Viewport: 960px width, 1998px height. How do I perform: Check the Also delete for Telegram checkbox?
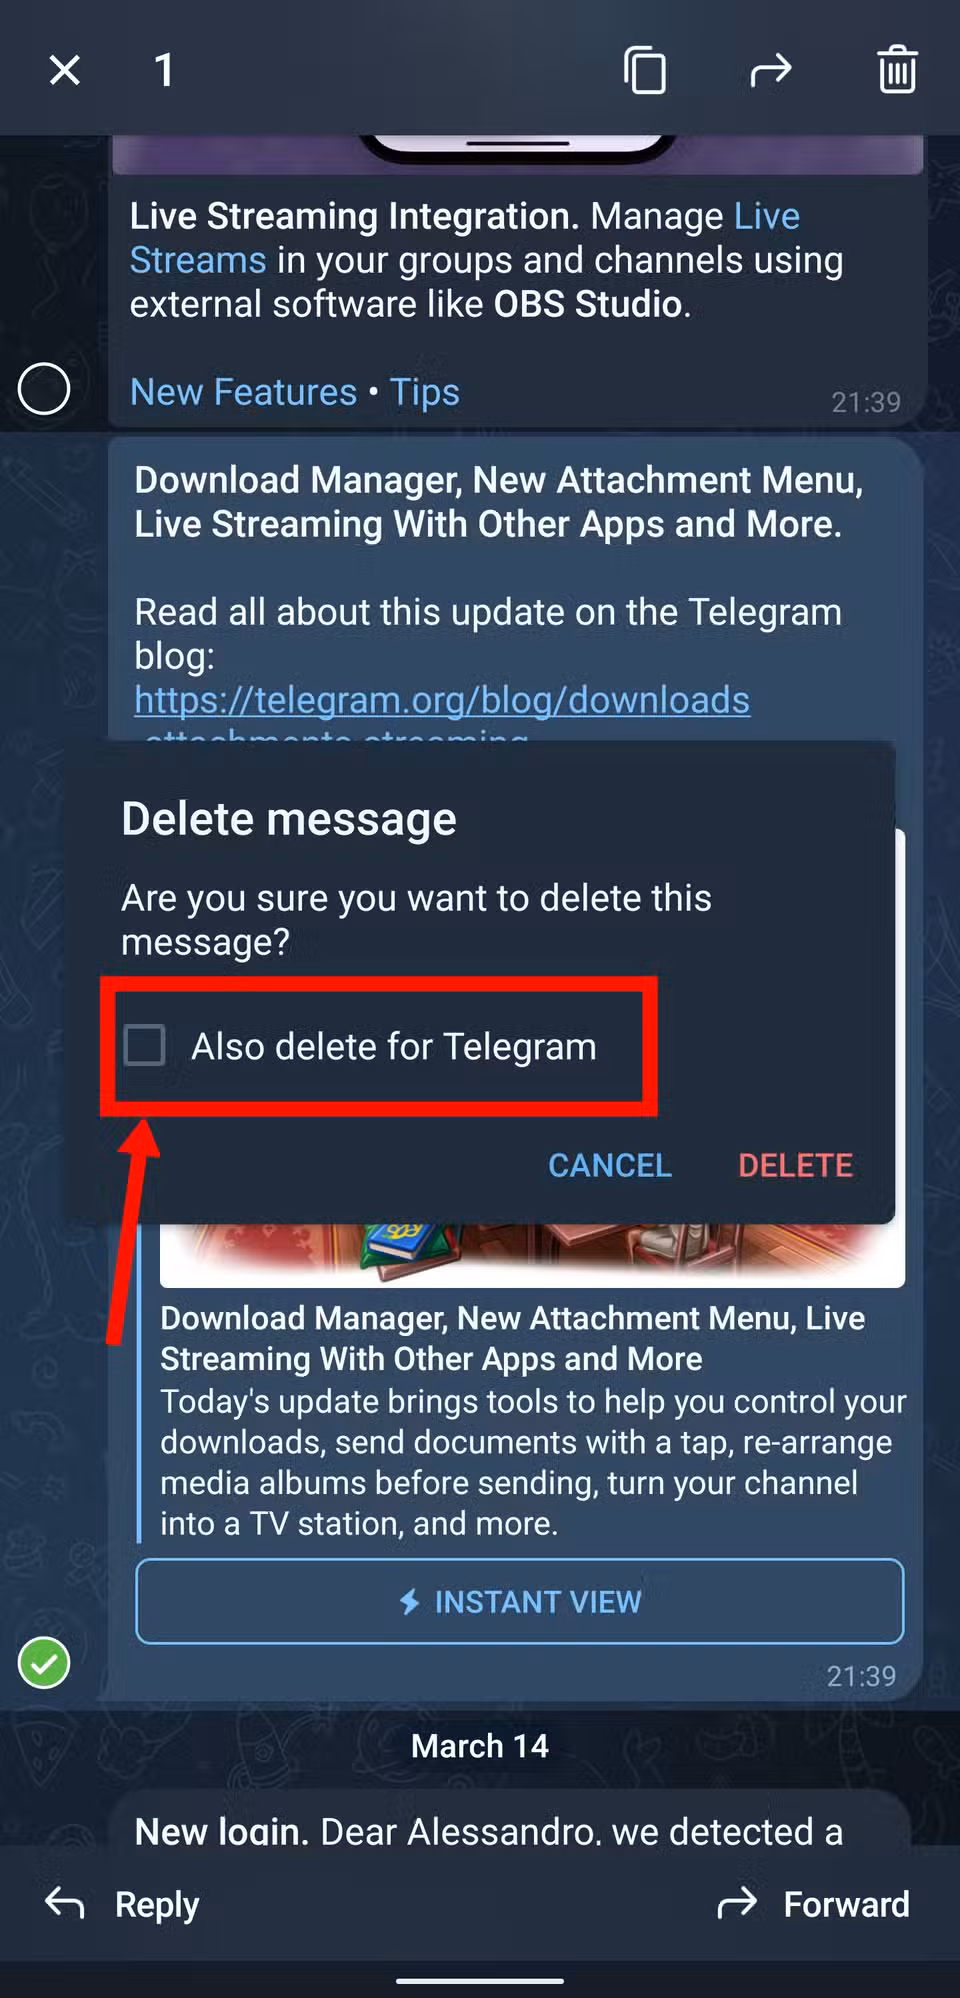click(145, 1045)
